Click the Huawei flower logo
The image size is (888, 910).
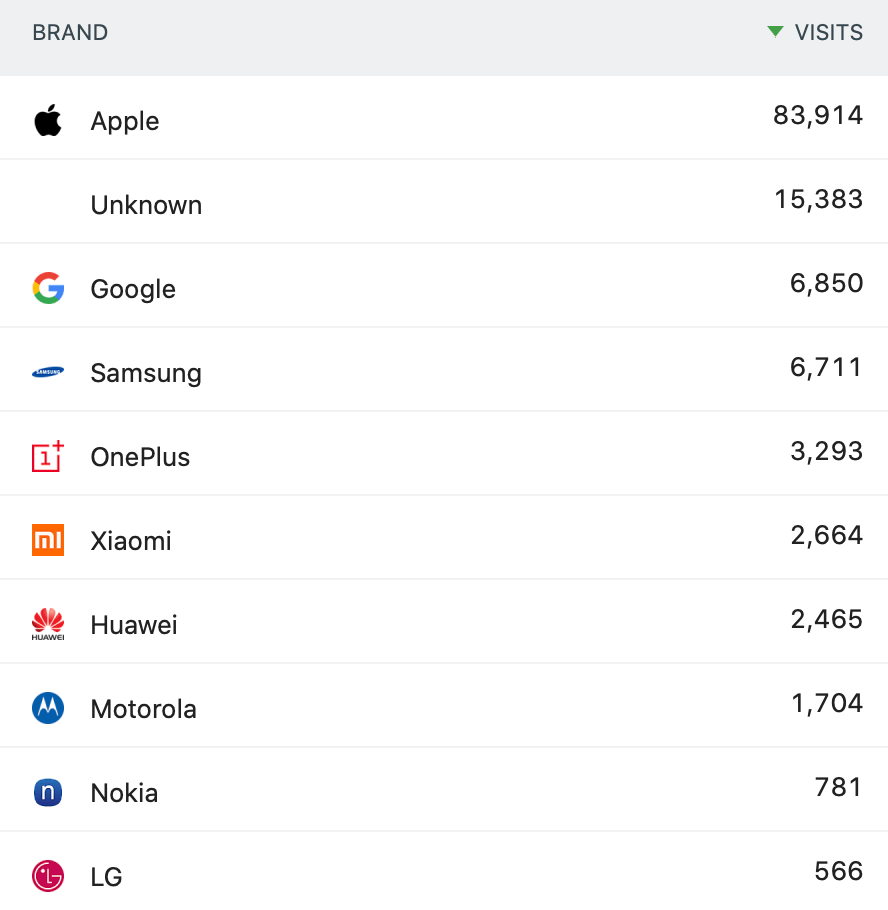47,624
